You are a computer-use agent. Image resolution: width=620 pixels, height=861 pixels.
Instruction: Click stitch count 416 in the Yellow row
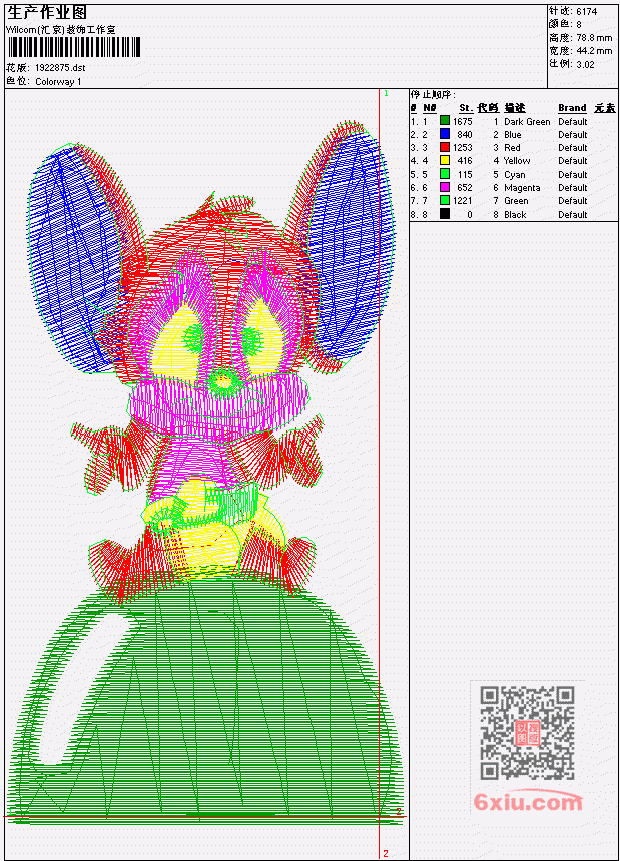click(465, 161)
